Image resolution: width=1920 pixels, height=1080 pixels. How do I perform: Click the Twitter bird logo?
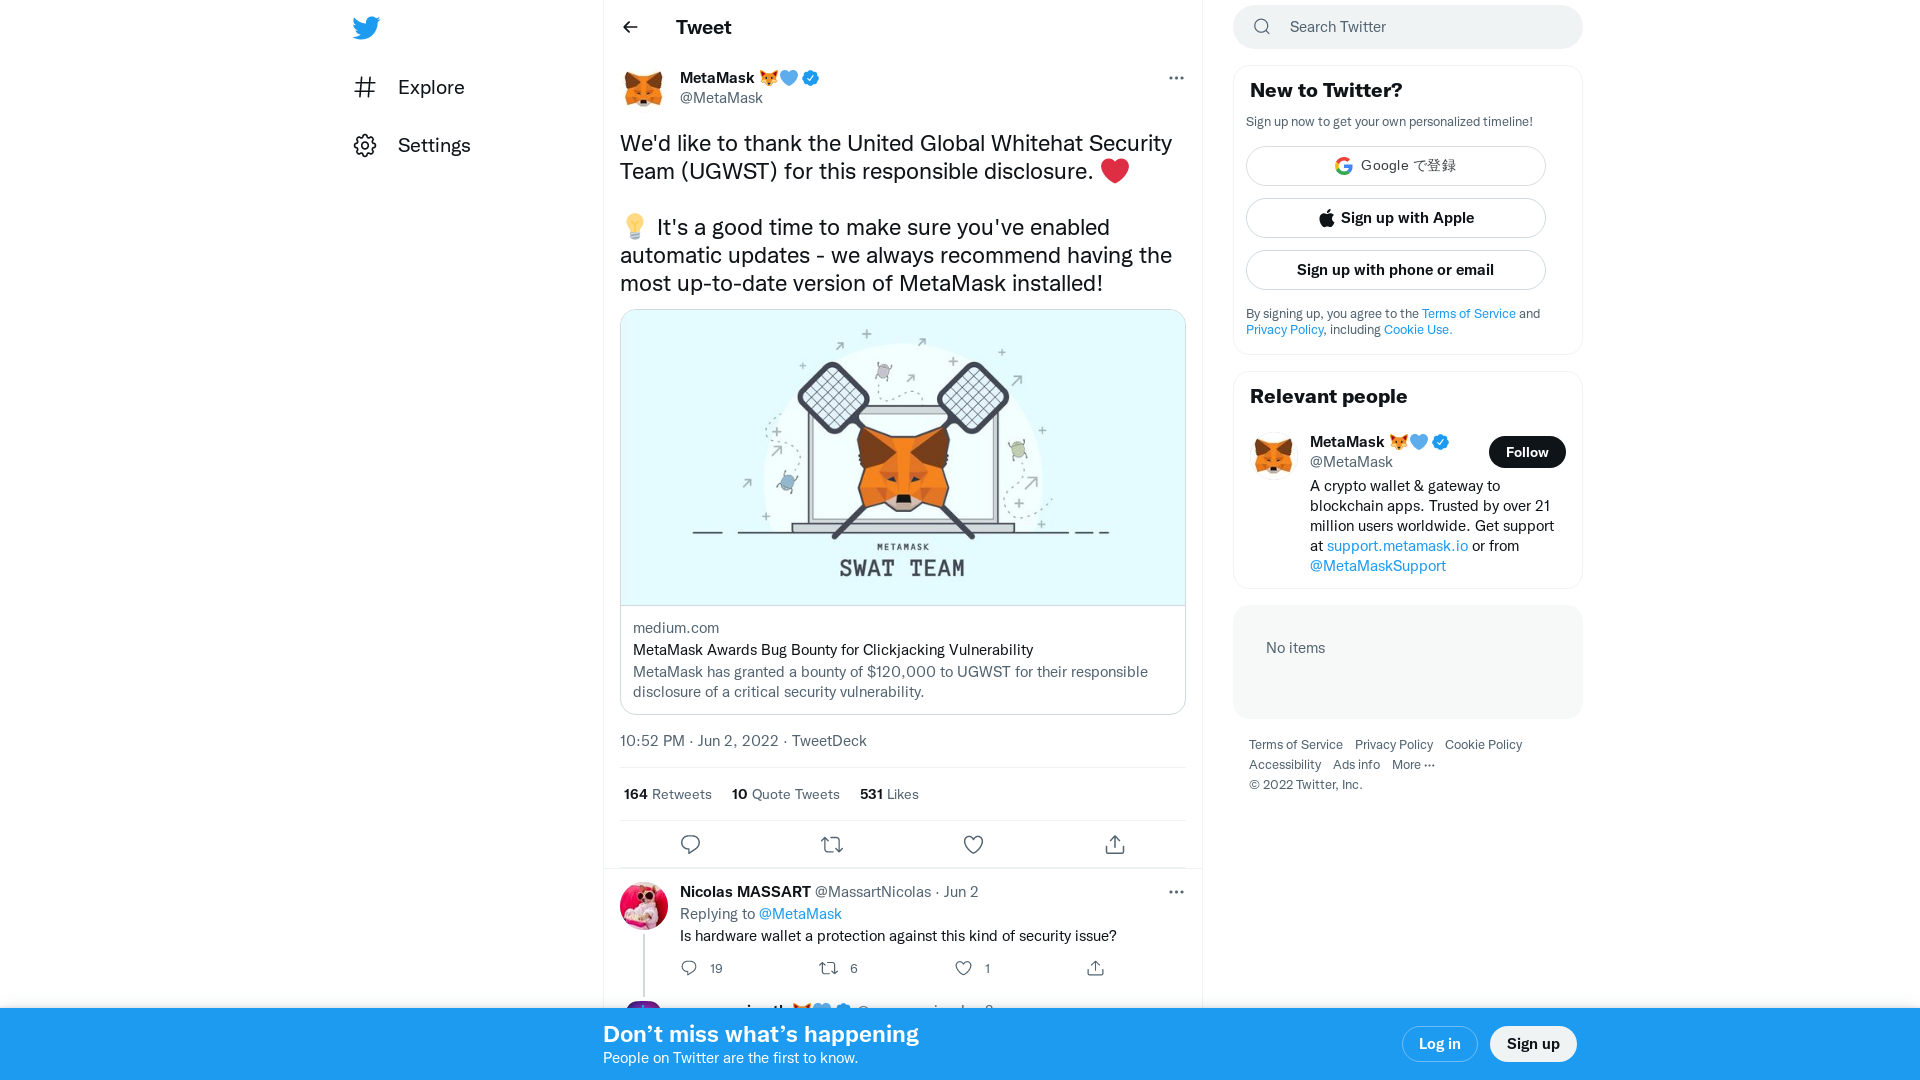(x=366, y=27)
